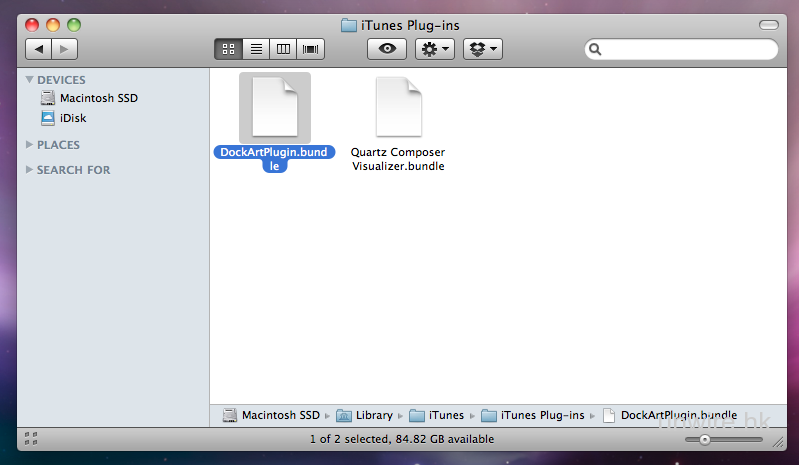799x465 pixels.
Task: Switch to list view mode
Action: pos(255,48)
